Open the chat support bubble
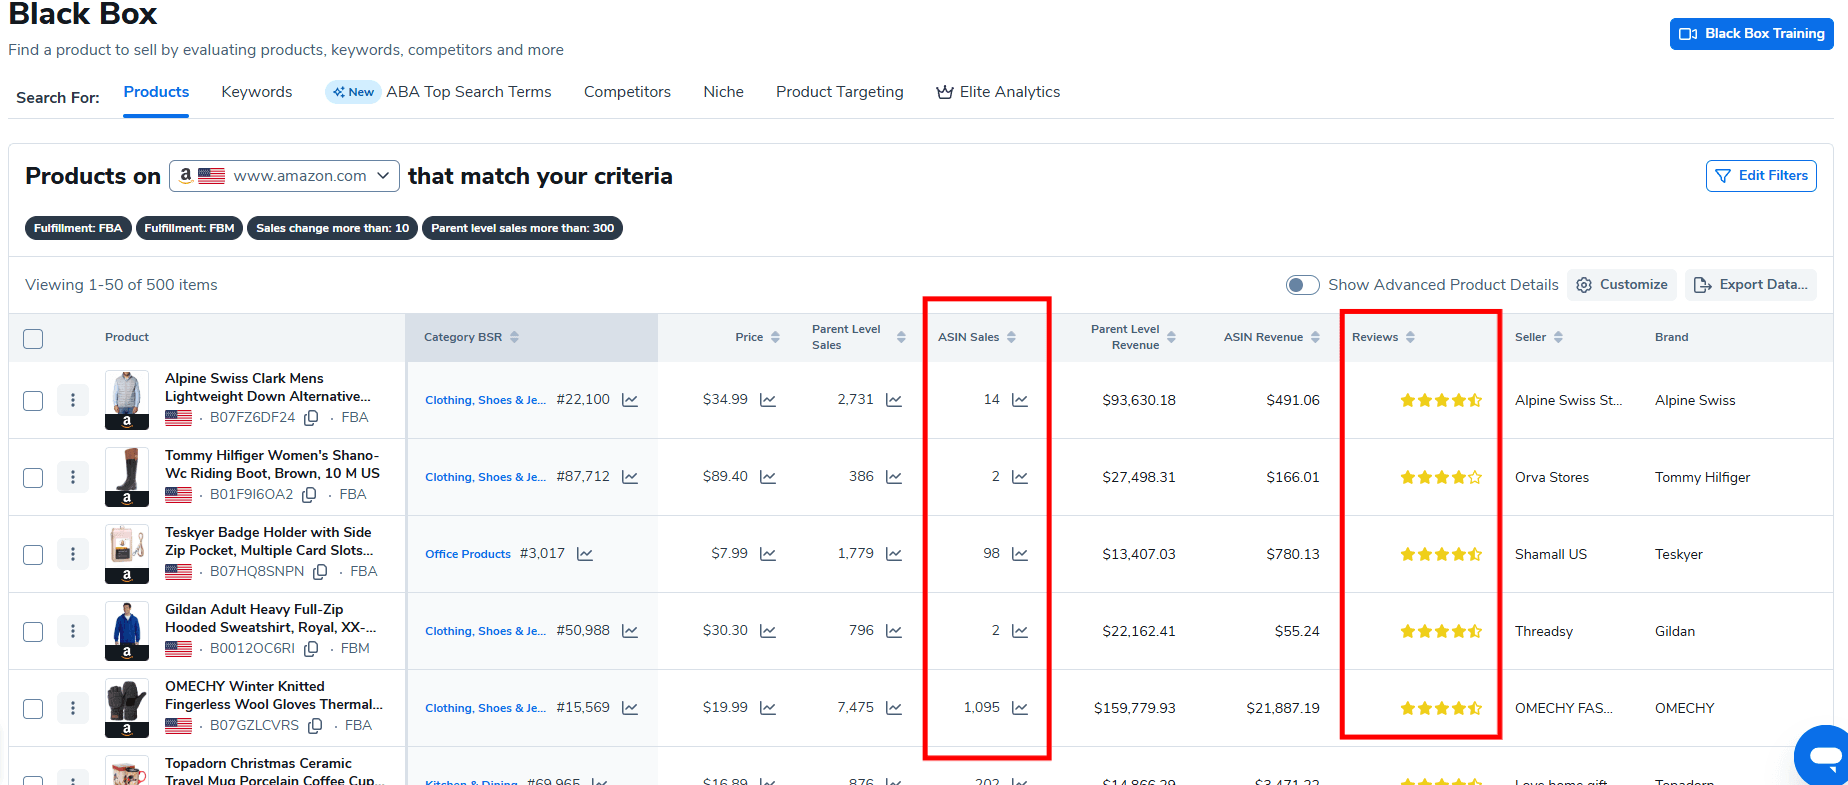Viewport: 1848px width, 785px height. pos(1823,755)
